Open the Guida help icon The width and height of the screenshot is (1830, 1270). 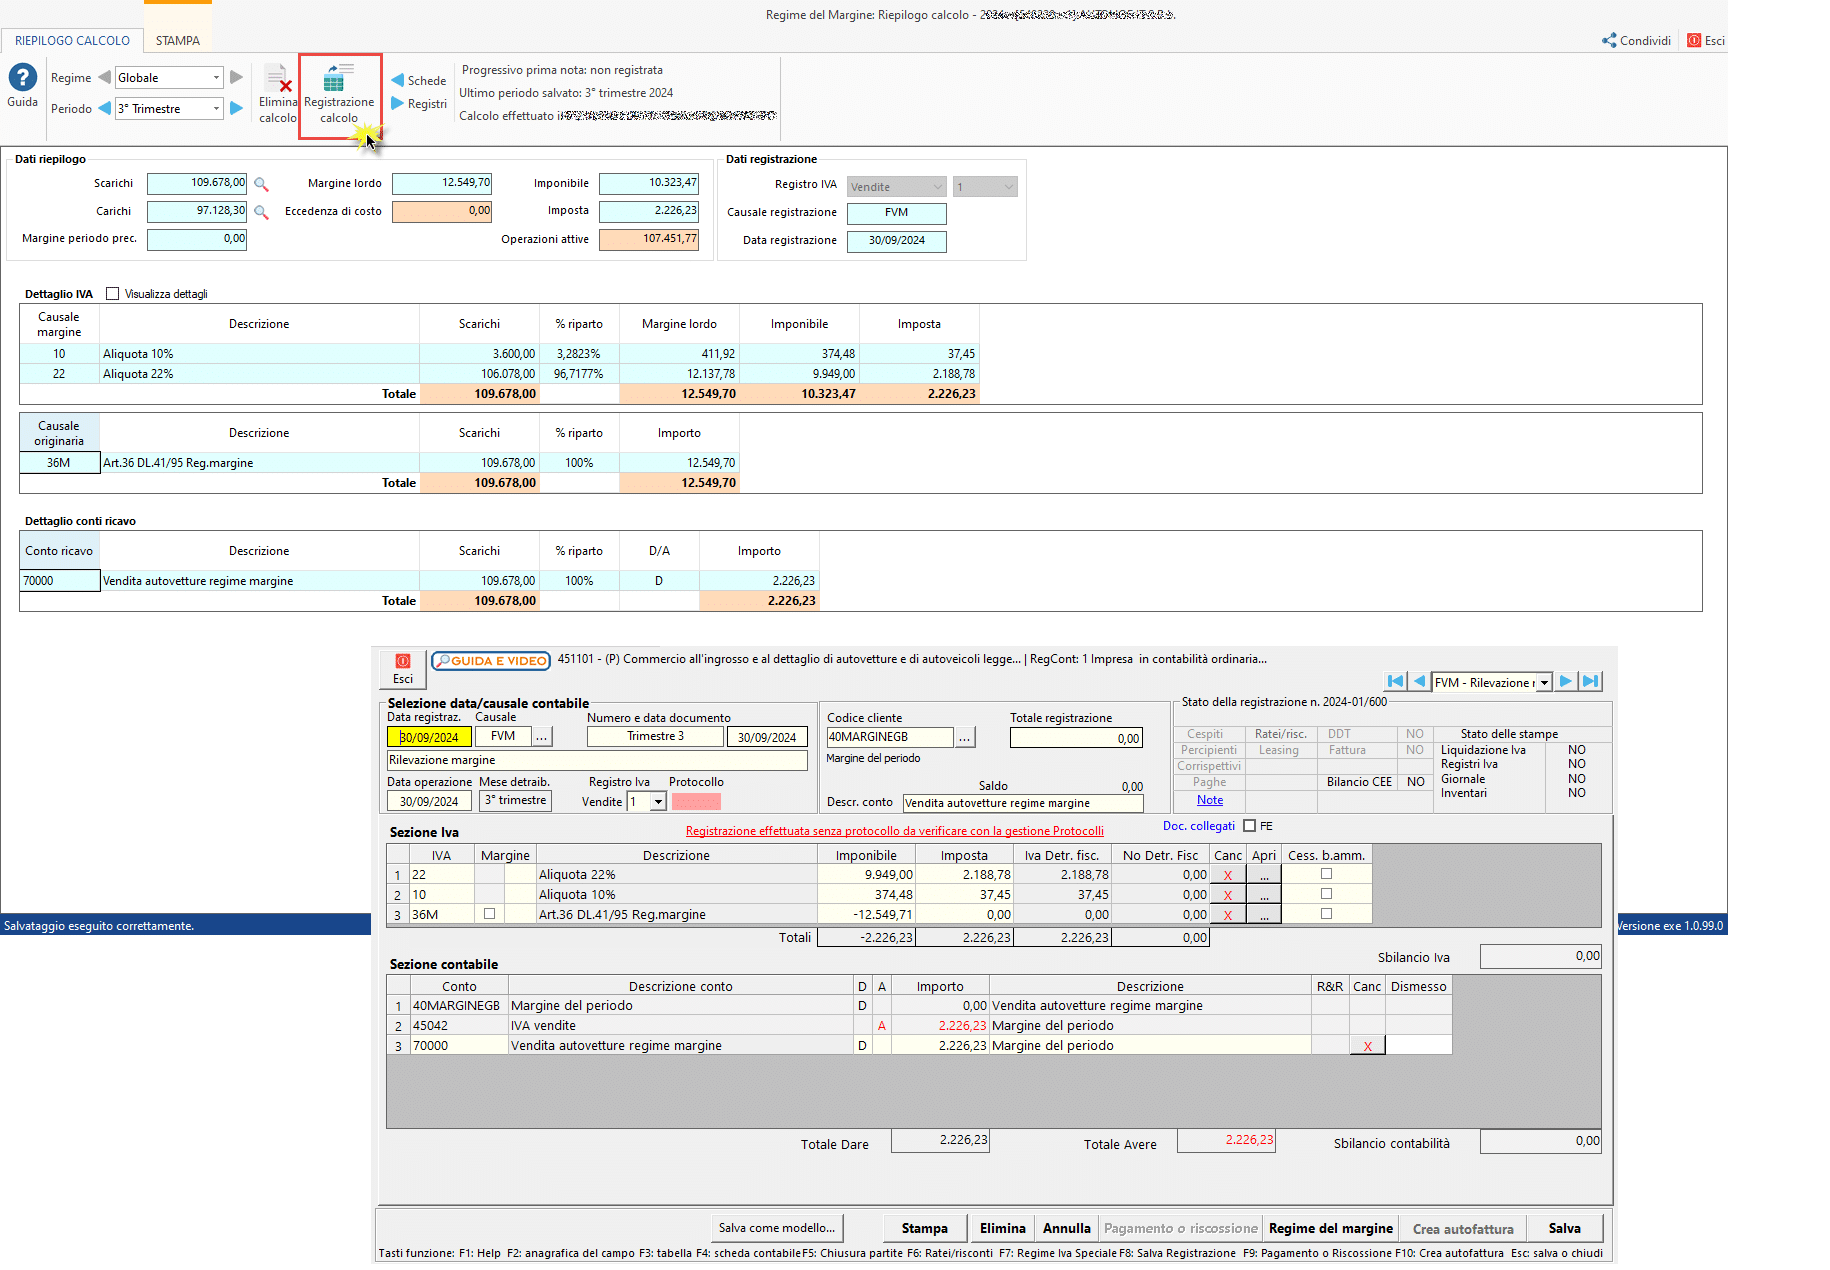tap(22, 78)
